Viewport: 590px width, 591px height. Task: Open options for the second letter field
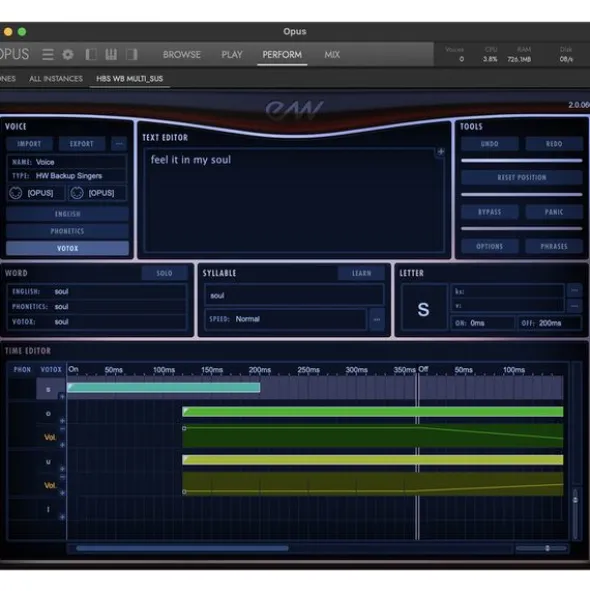coord(574,306)
